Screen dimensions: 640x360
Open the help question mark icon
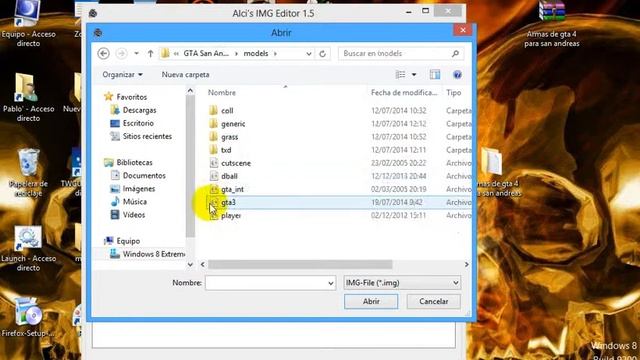(457, 75)
